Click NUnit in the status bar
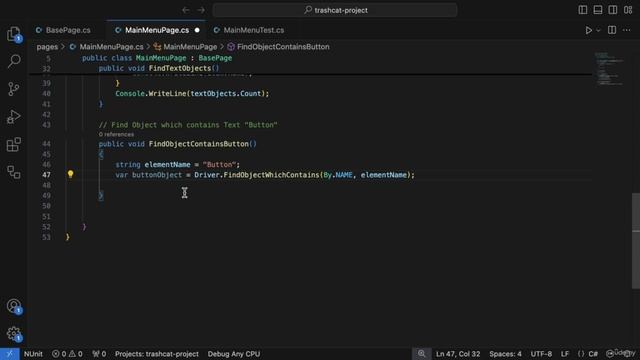This screenshot has width=640, height=360. click(x=33, y=354)
